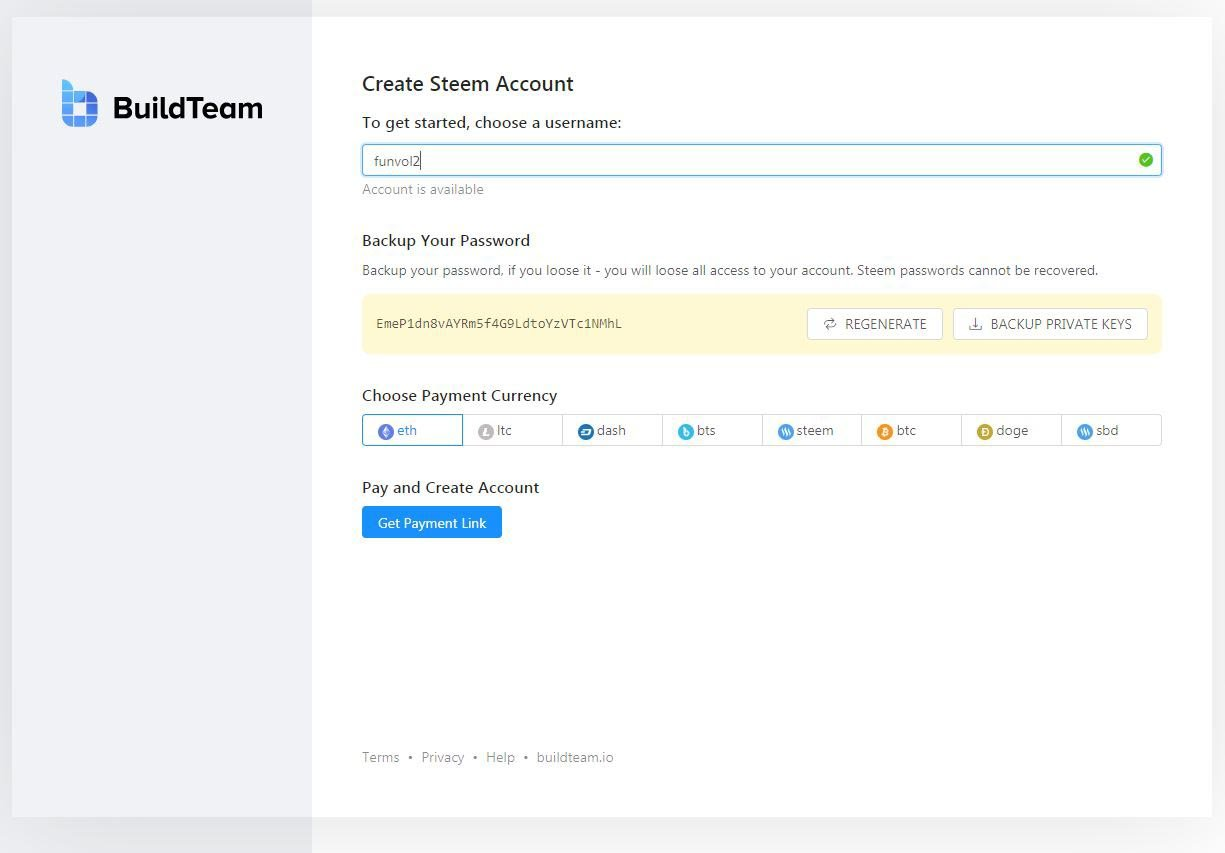This screenshot has height=853, width=1225.
Task: Open the Help link
Action: coord(500,757)
